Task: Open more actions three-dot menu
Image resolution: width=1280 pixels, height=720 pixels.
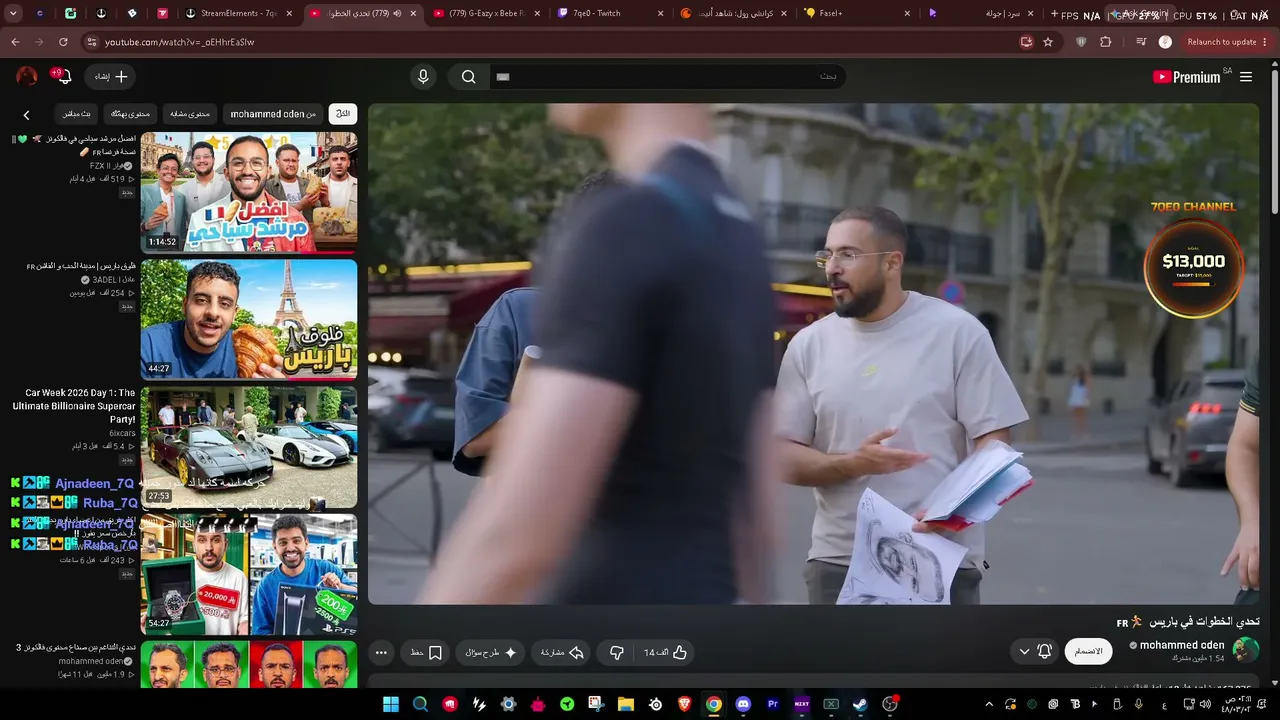Action: [x=381, y=653]
